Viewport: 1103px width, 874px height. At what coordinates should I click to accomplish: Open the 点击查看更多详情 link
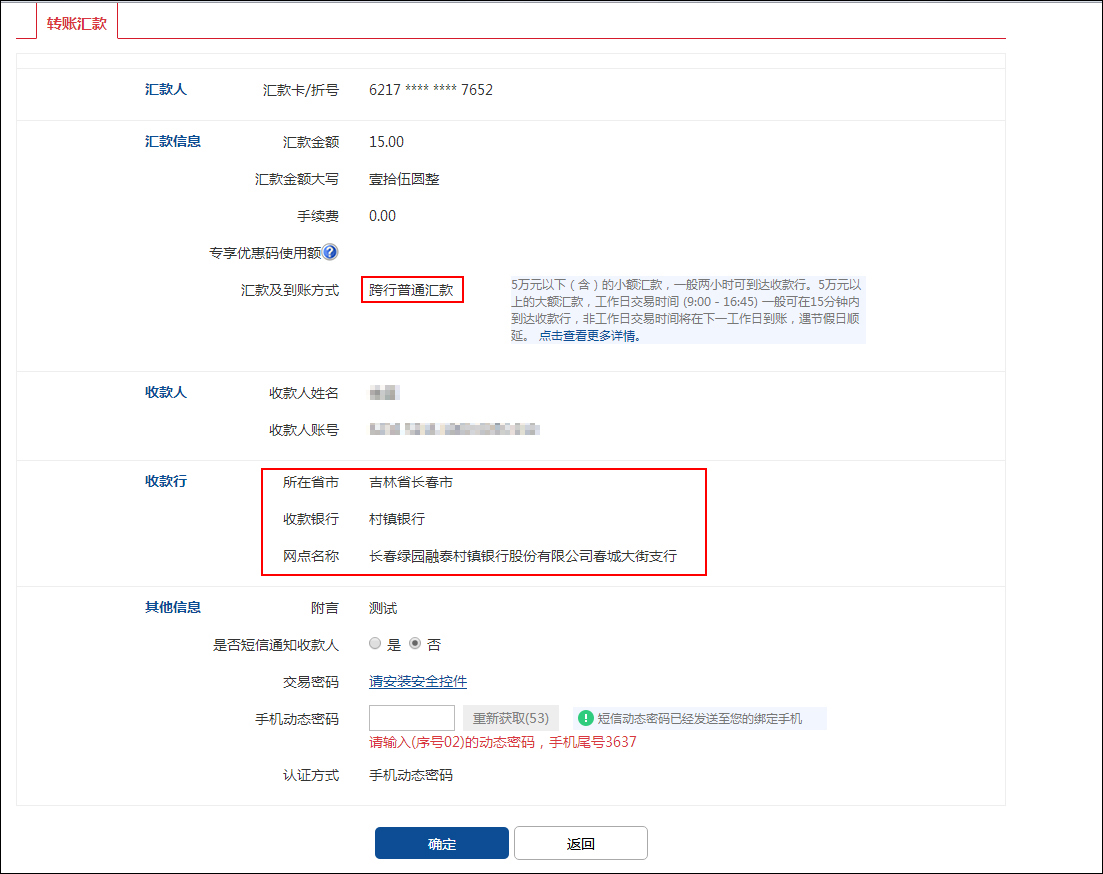[589, 336]
